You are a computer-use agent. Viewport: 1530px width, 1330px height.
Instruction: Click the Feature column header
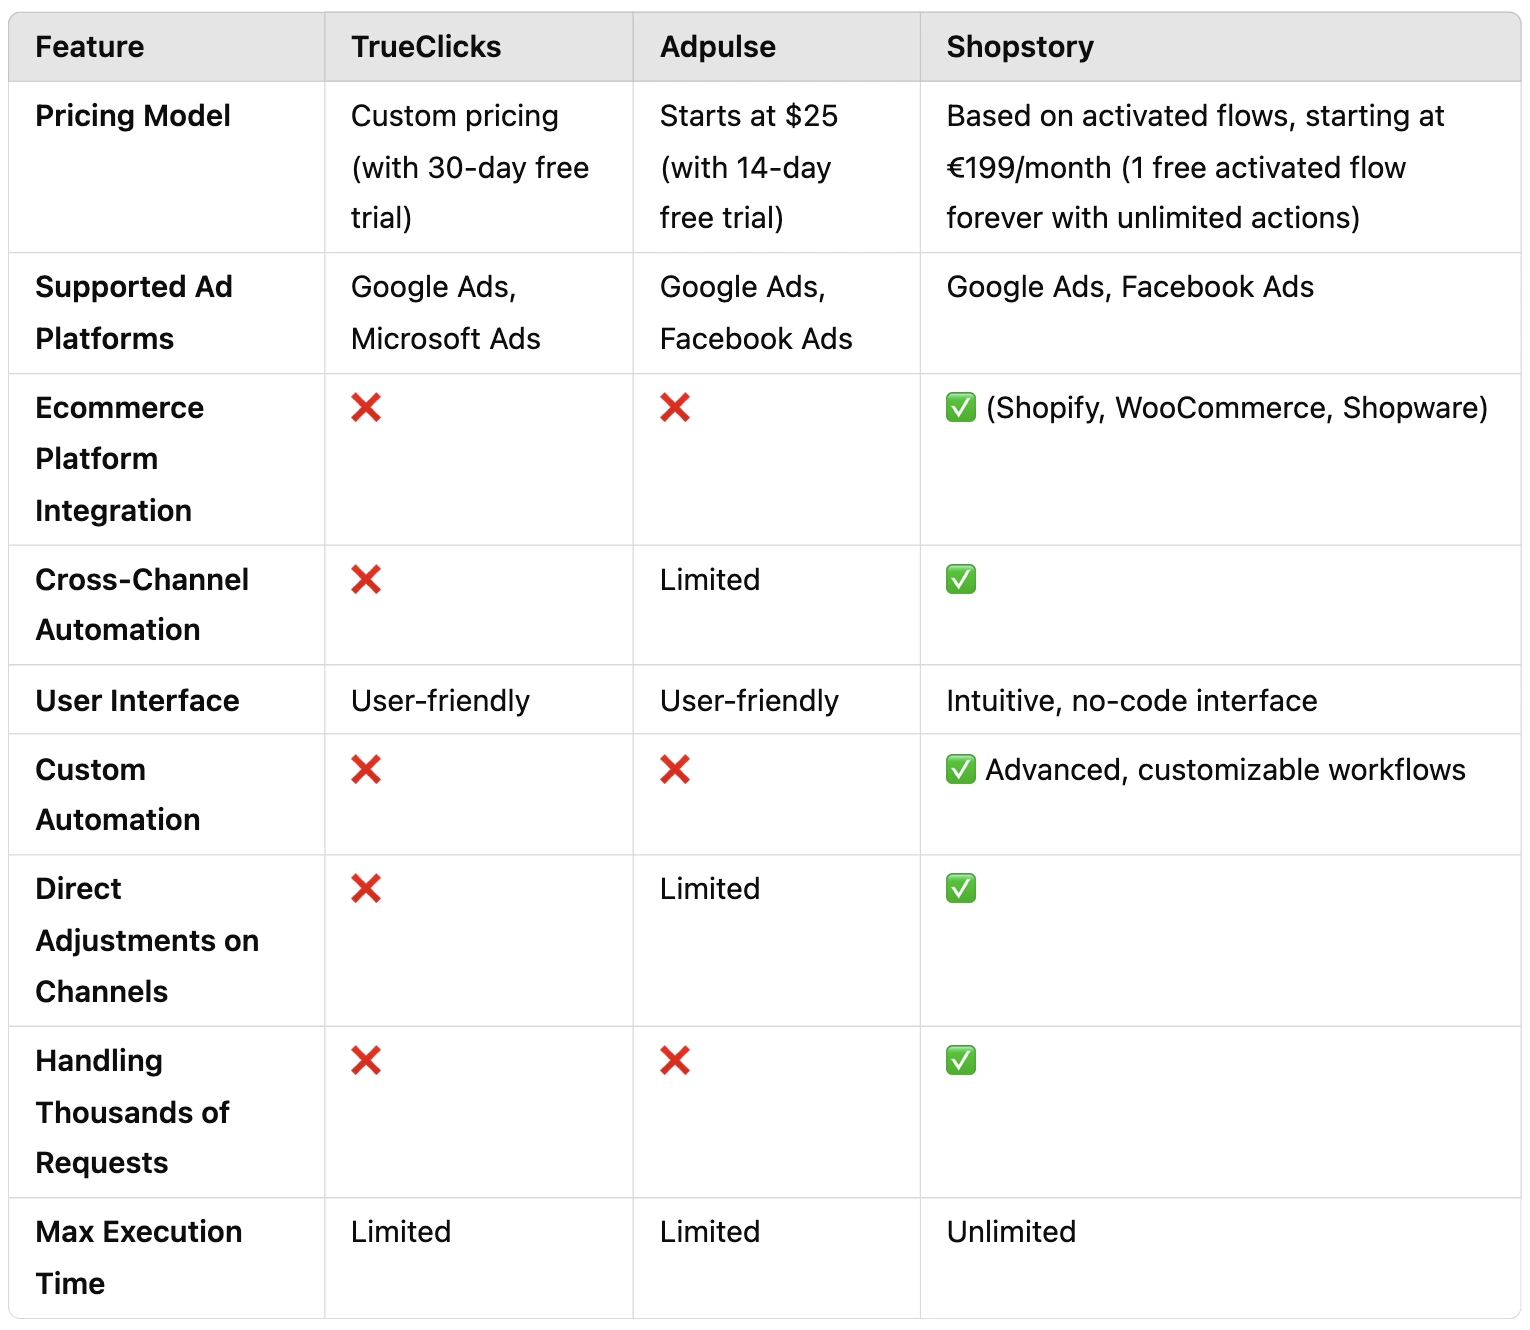90,47
